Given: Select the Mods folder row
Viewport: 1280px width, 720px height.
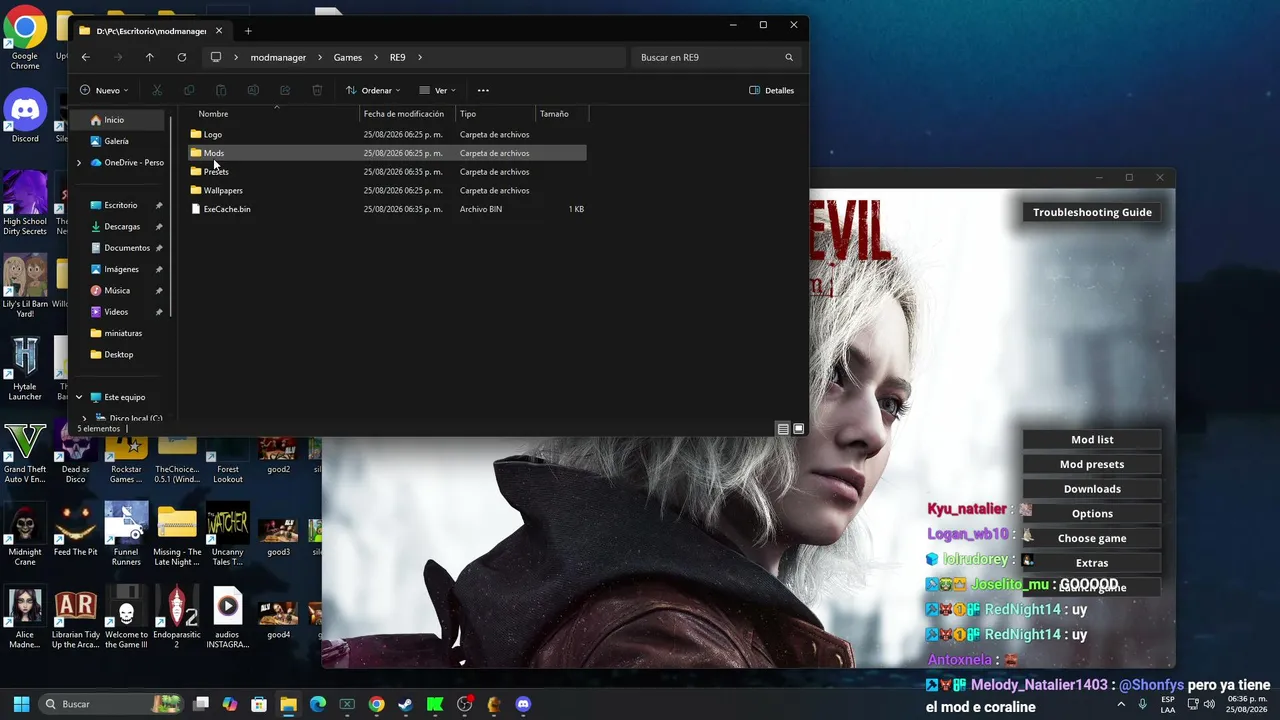Looking at the screenshot, I should tap(387, 153).
